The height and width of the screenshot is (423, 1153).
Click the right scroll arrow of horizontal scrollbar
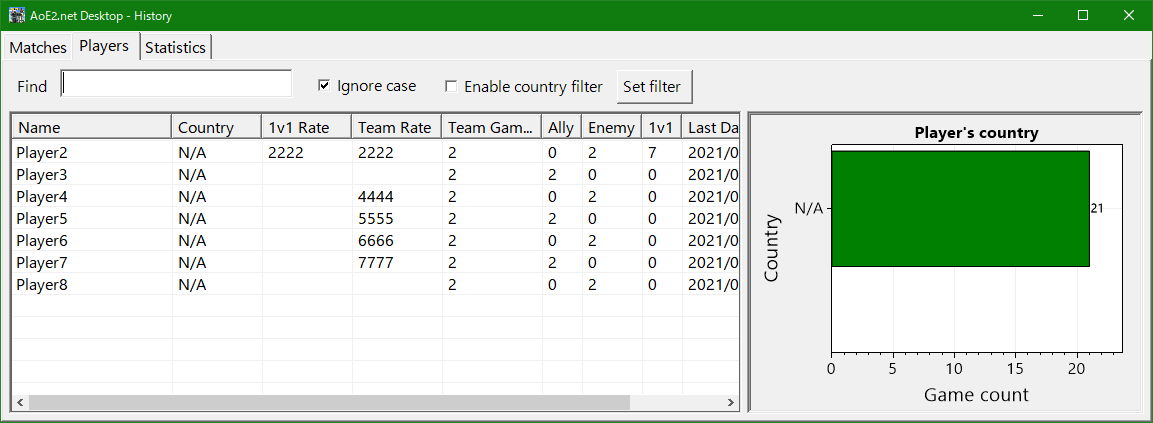730,402
